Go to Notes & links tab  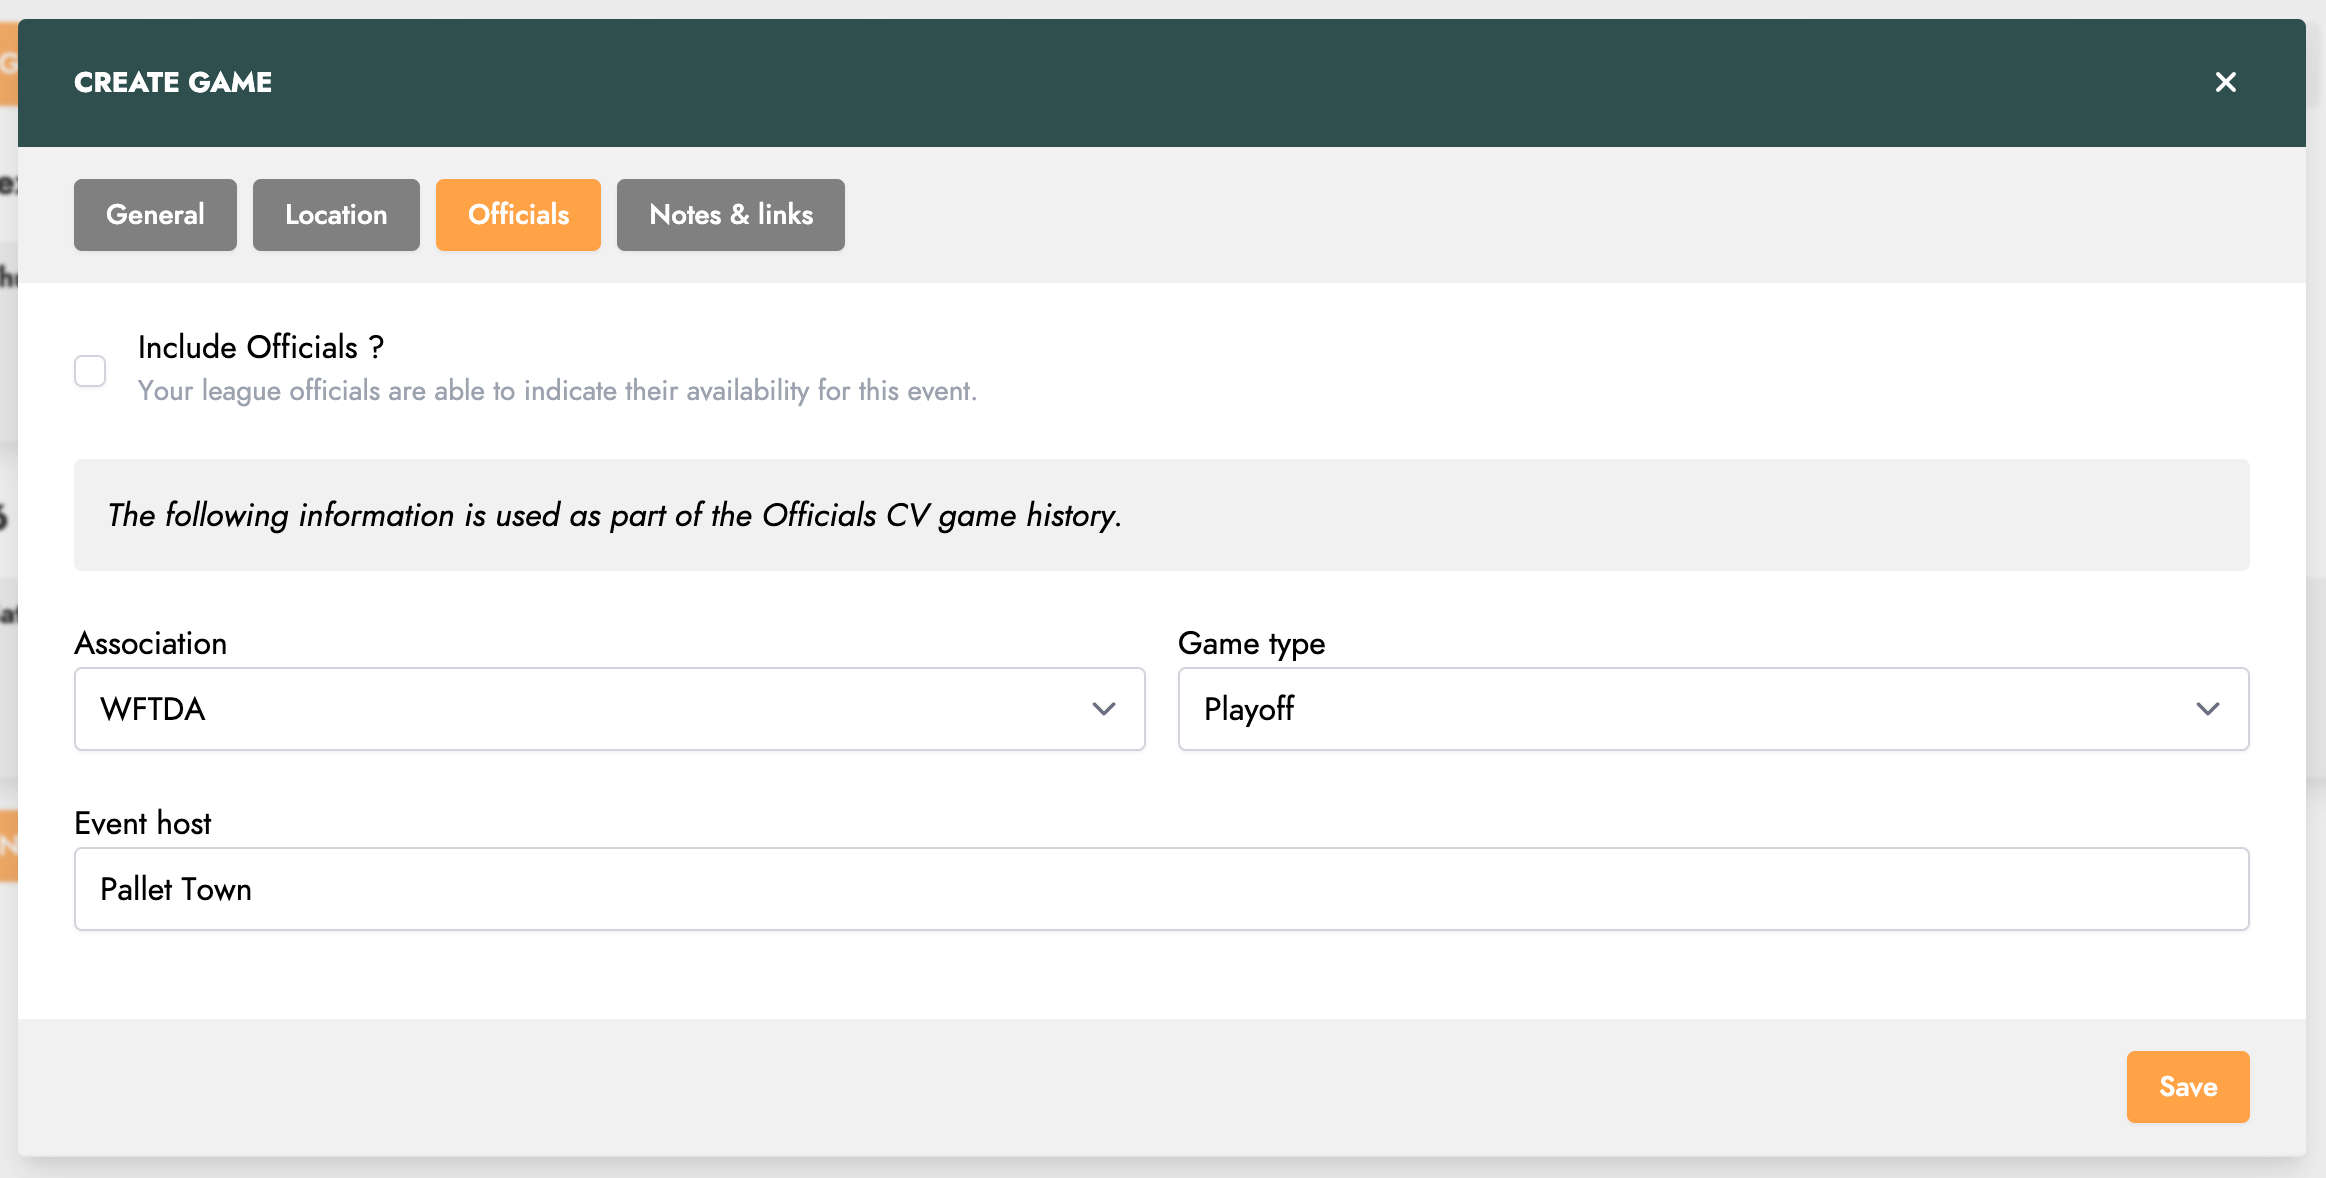coord(730,215)
